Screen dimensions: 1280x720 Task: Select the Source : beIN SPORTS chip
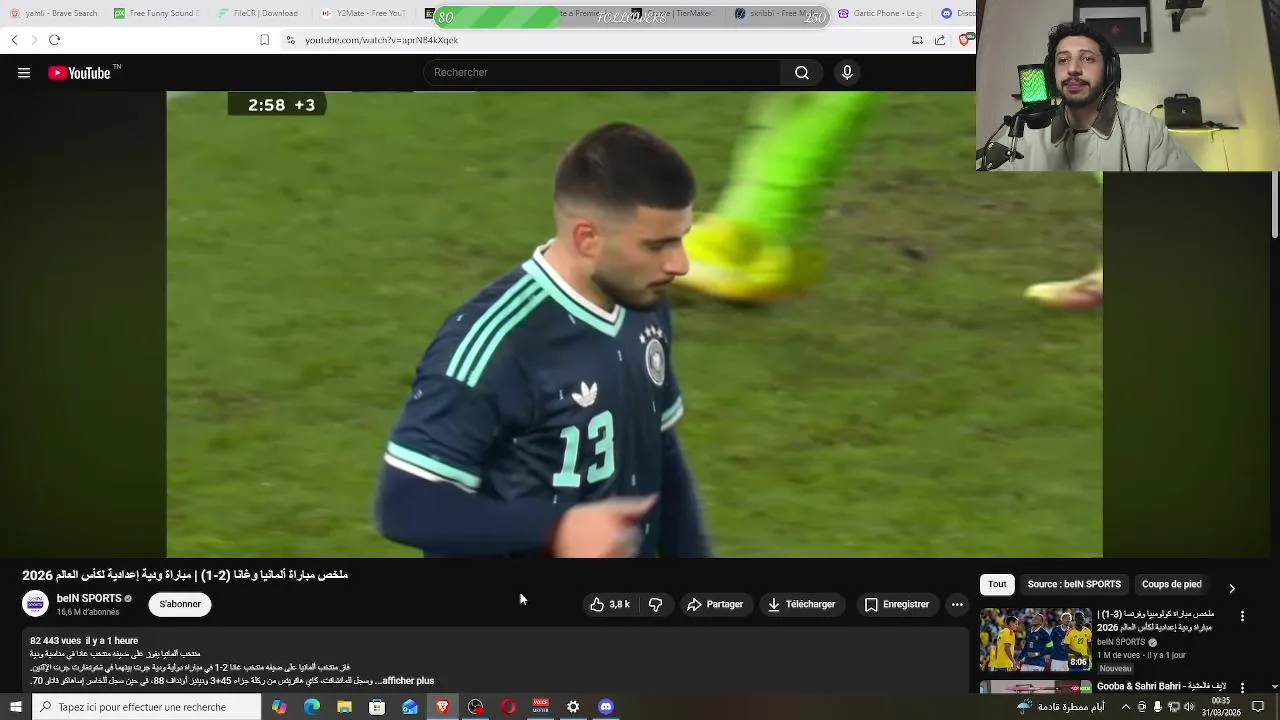(x=1074, y=584)
